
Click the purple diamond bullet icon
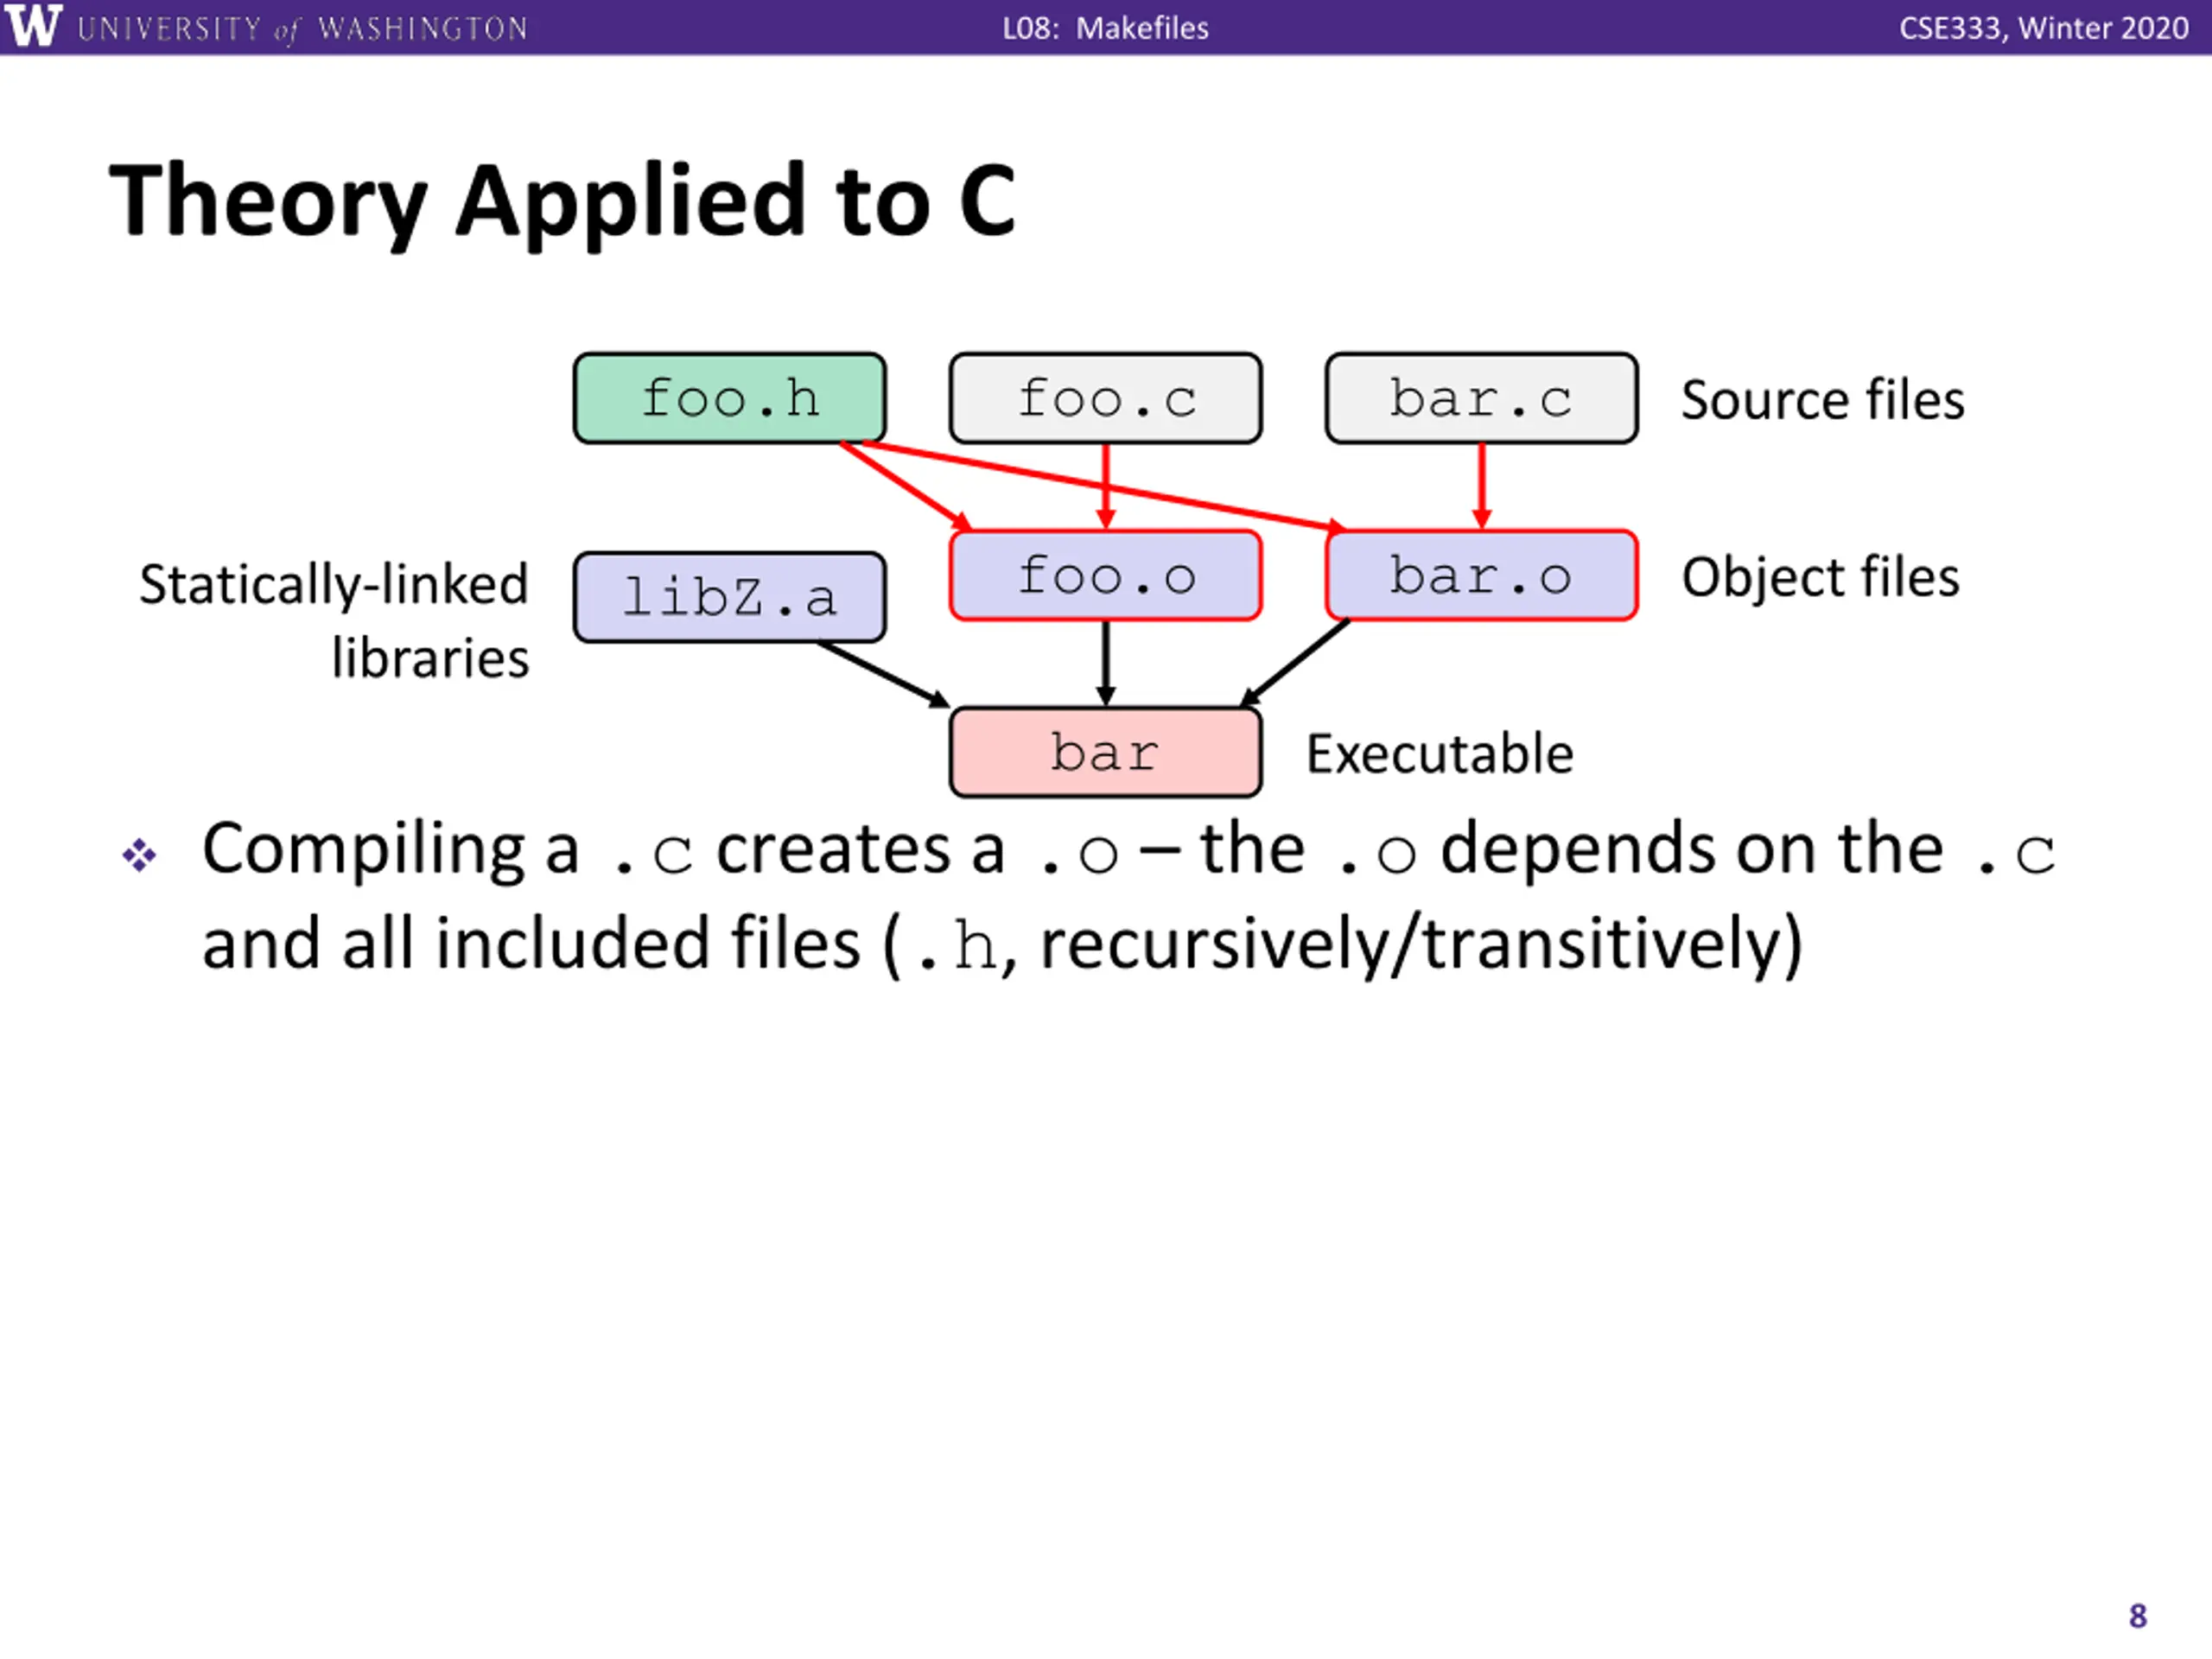(x=139, y=855)
